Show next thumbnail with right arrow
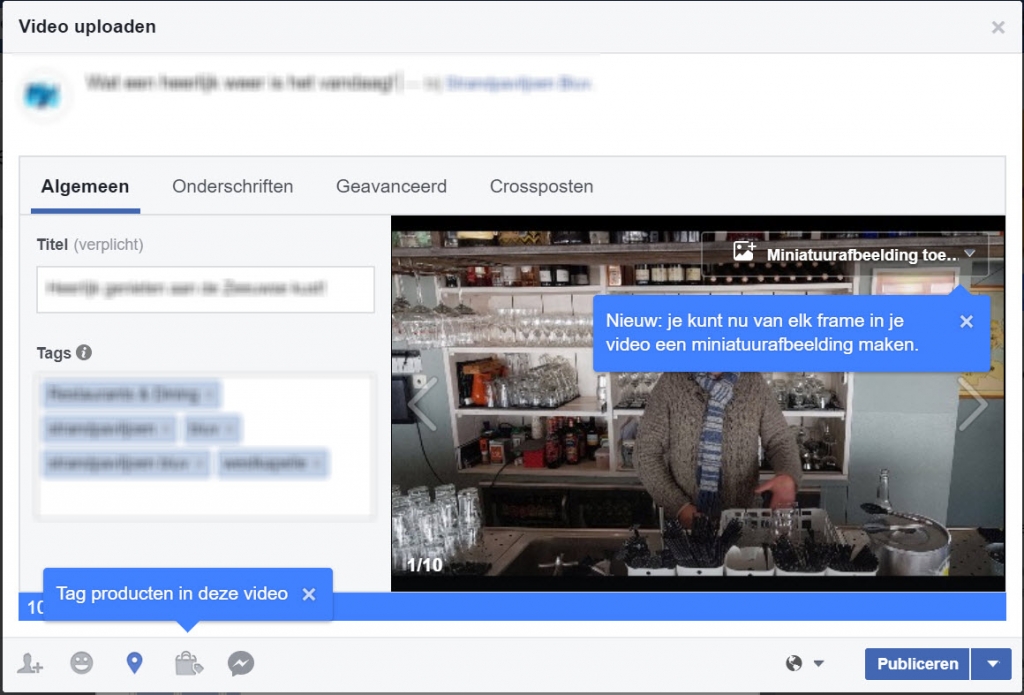Image resolution: width=1024 pixels, height=695 pixels. click(972, 403)
